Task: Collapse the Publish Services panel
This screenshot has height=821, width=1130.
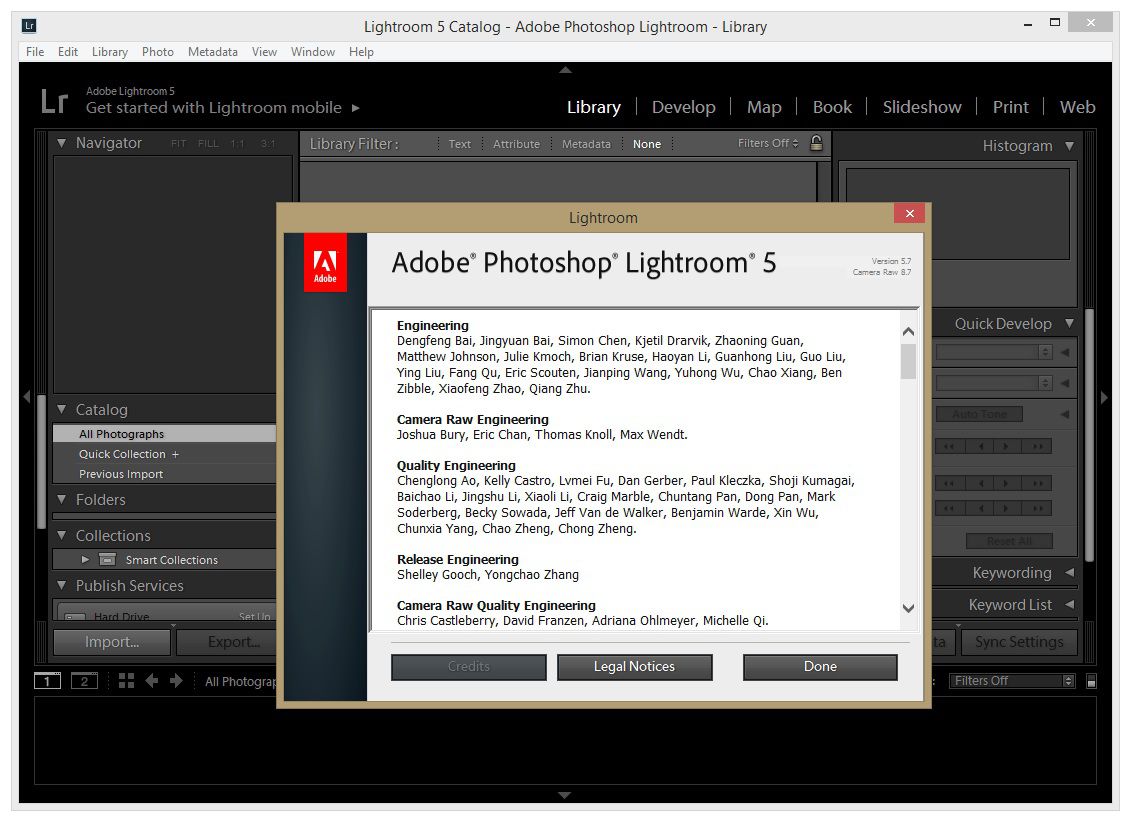Action: [x=61, y=585]
